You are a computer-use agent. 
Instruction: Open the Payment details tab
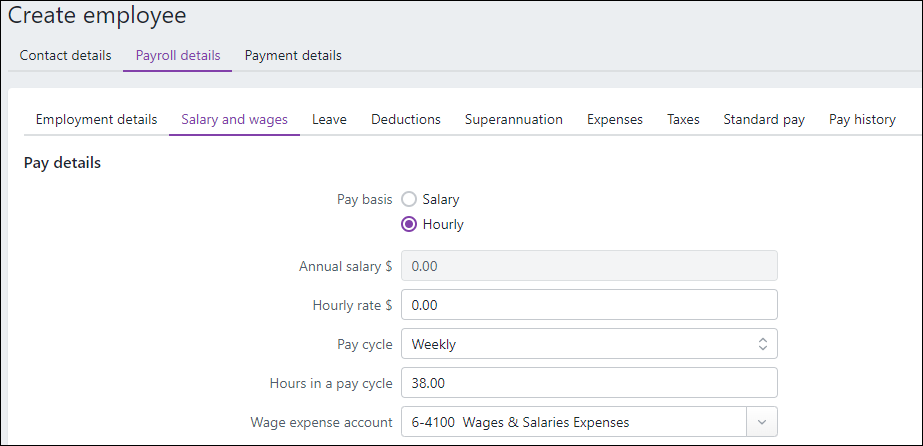pyautogui.click(x=293, y=56)
